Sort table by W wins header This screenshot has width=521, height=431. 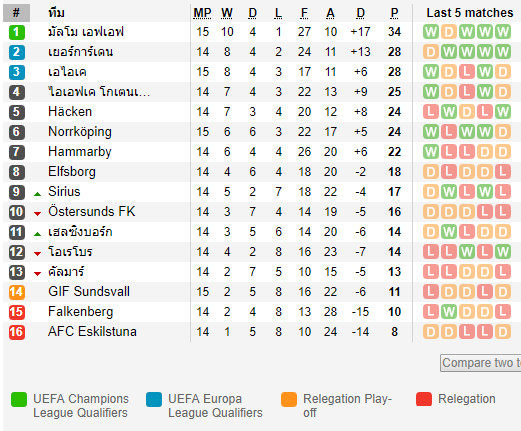[x=227, y=13]
